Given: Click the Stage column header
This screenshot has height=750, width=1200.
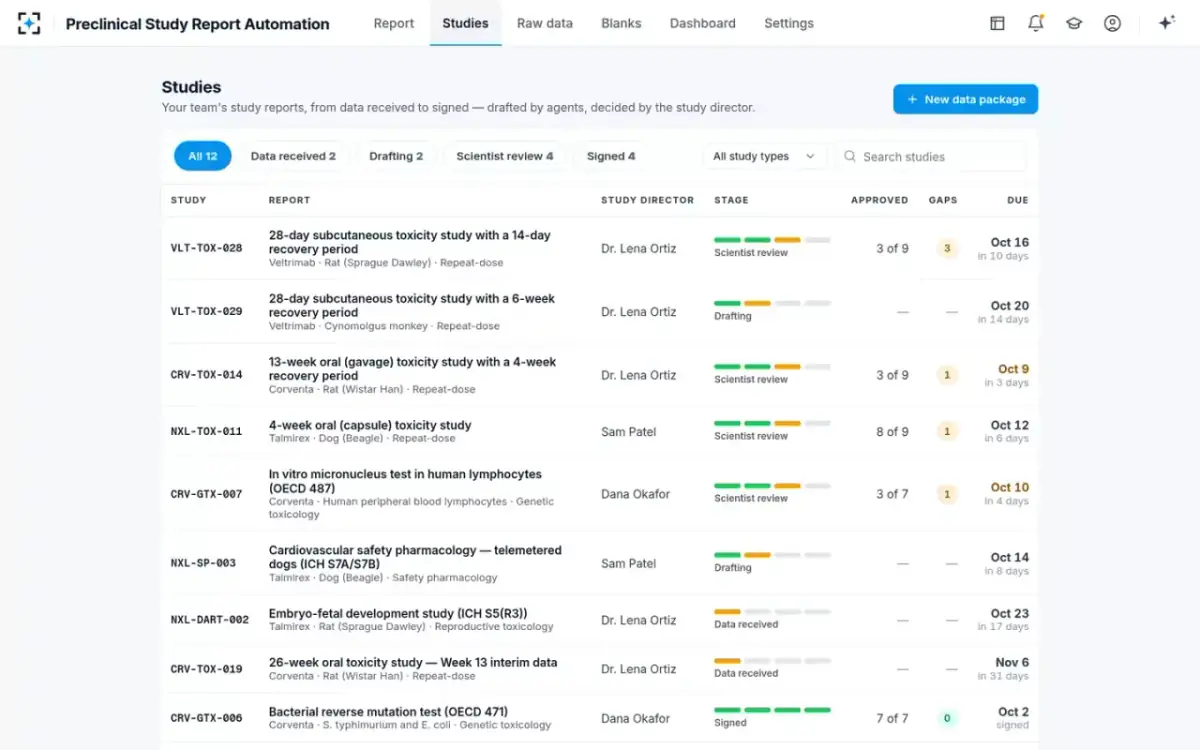Looking at the screenshot, I should 731,200.
